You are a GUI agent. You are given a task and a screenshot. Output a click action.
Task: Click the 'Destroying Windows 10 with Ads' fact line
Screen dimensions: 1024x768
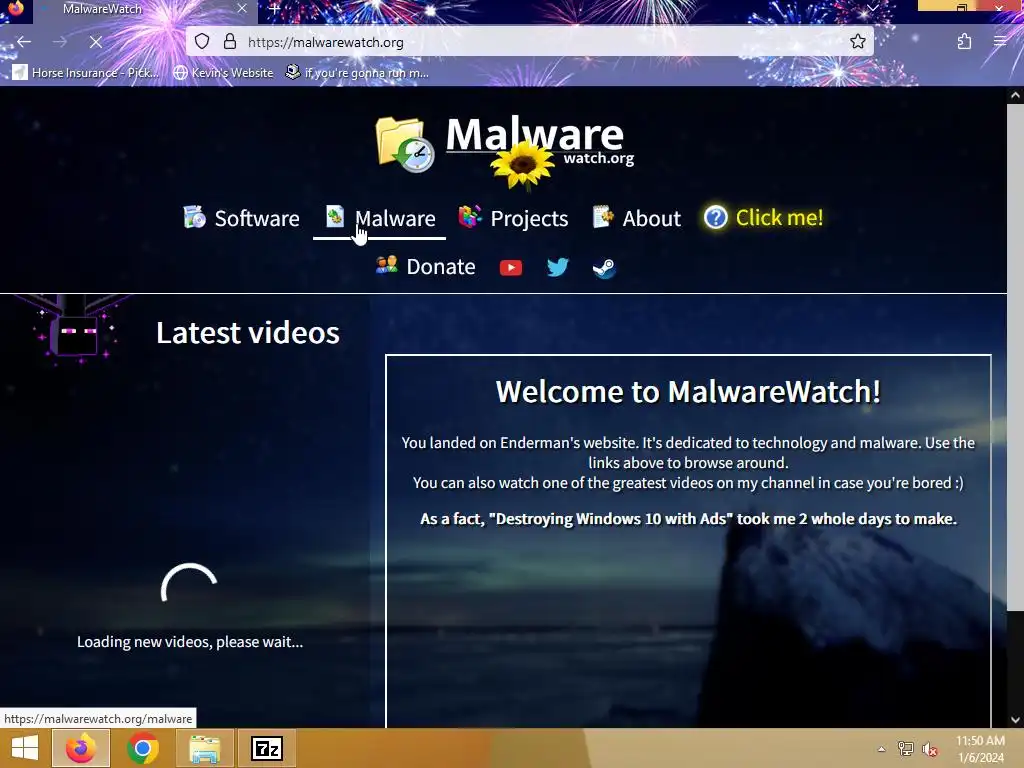688,519
